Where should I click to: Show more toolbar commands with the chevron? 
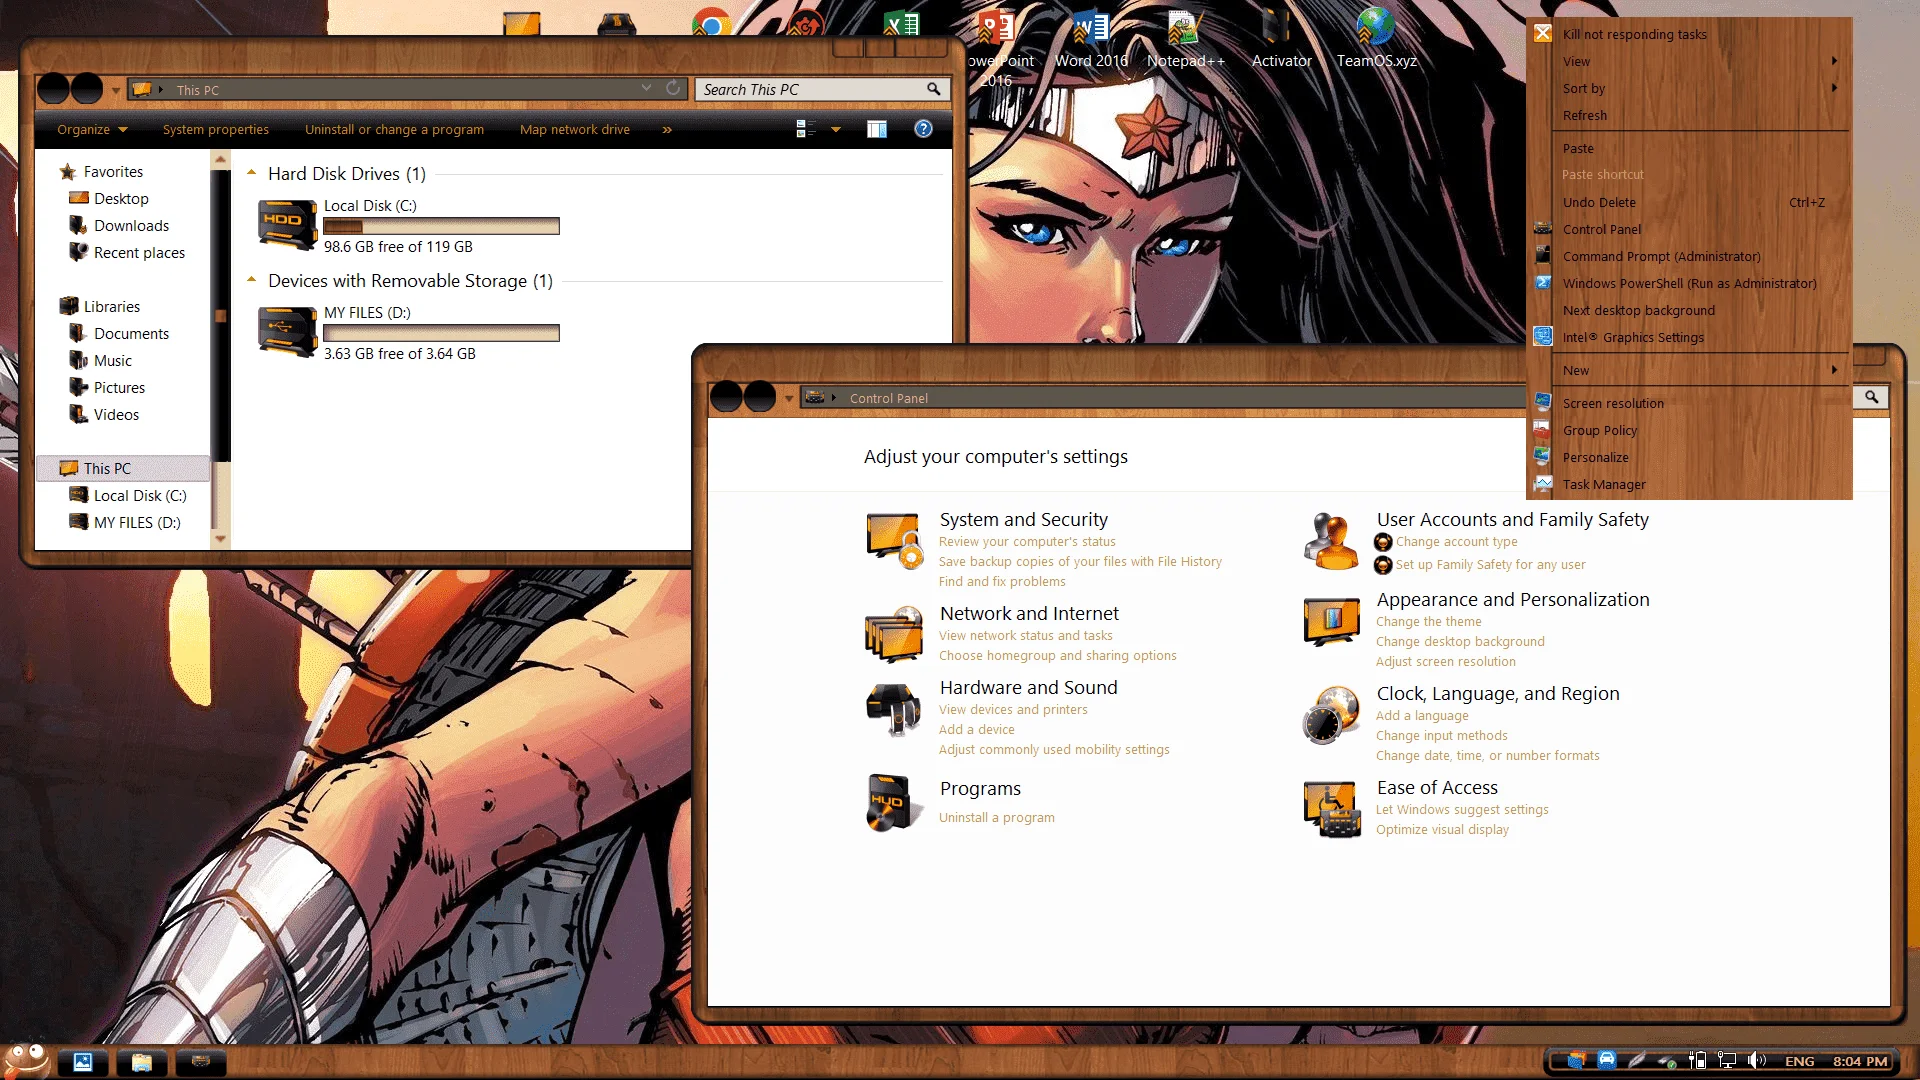[667, 130]
